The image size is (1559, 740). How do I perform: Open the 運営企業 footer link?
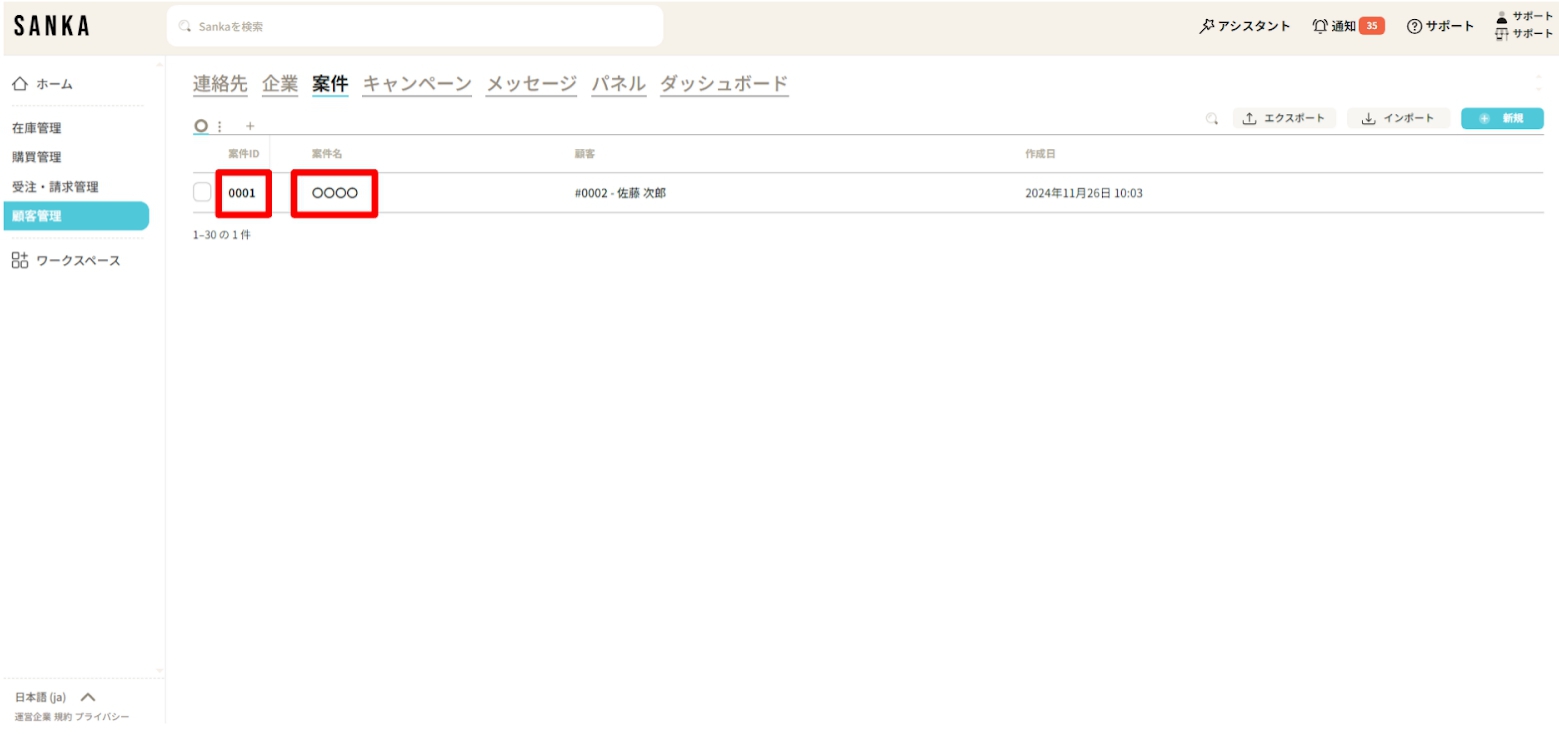(x=32, y=718)
